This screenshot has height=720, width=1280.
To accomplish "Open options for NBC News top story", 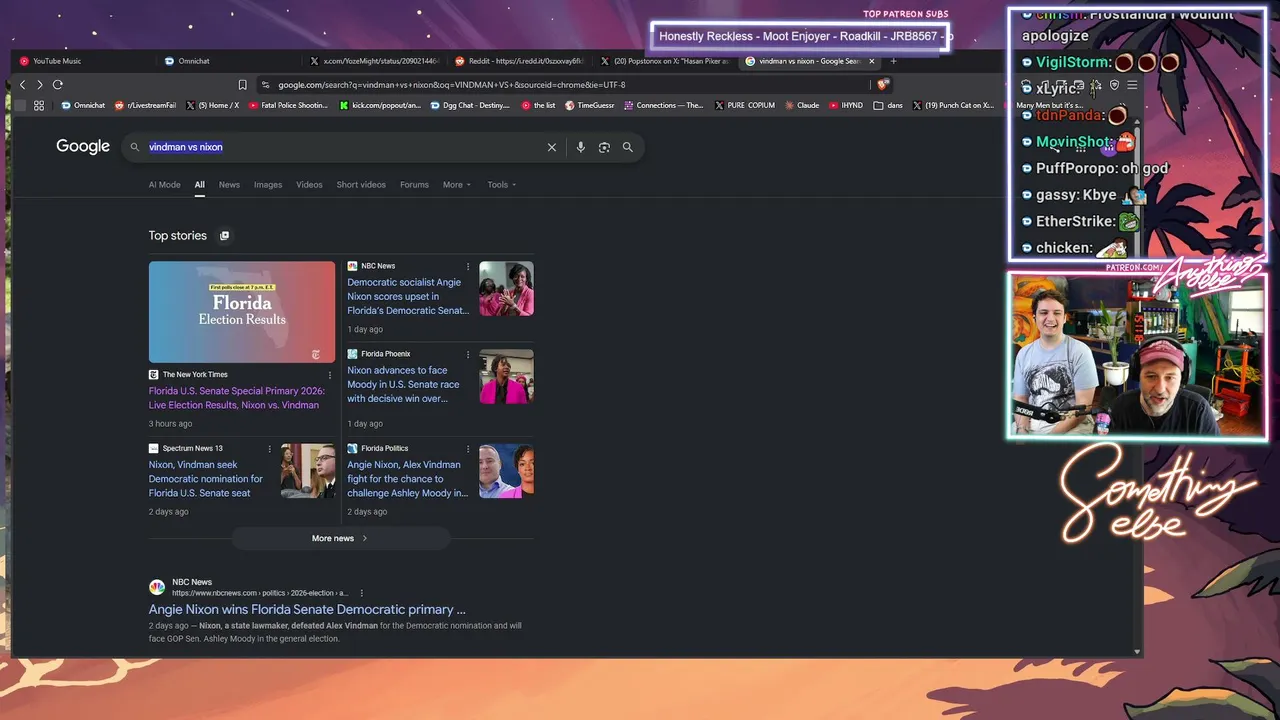I will (x=467, y=266).
